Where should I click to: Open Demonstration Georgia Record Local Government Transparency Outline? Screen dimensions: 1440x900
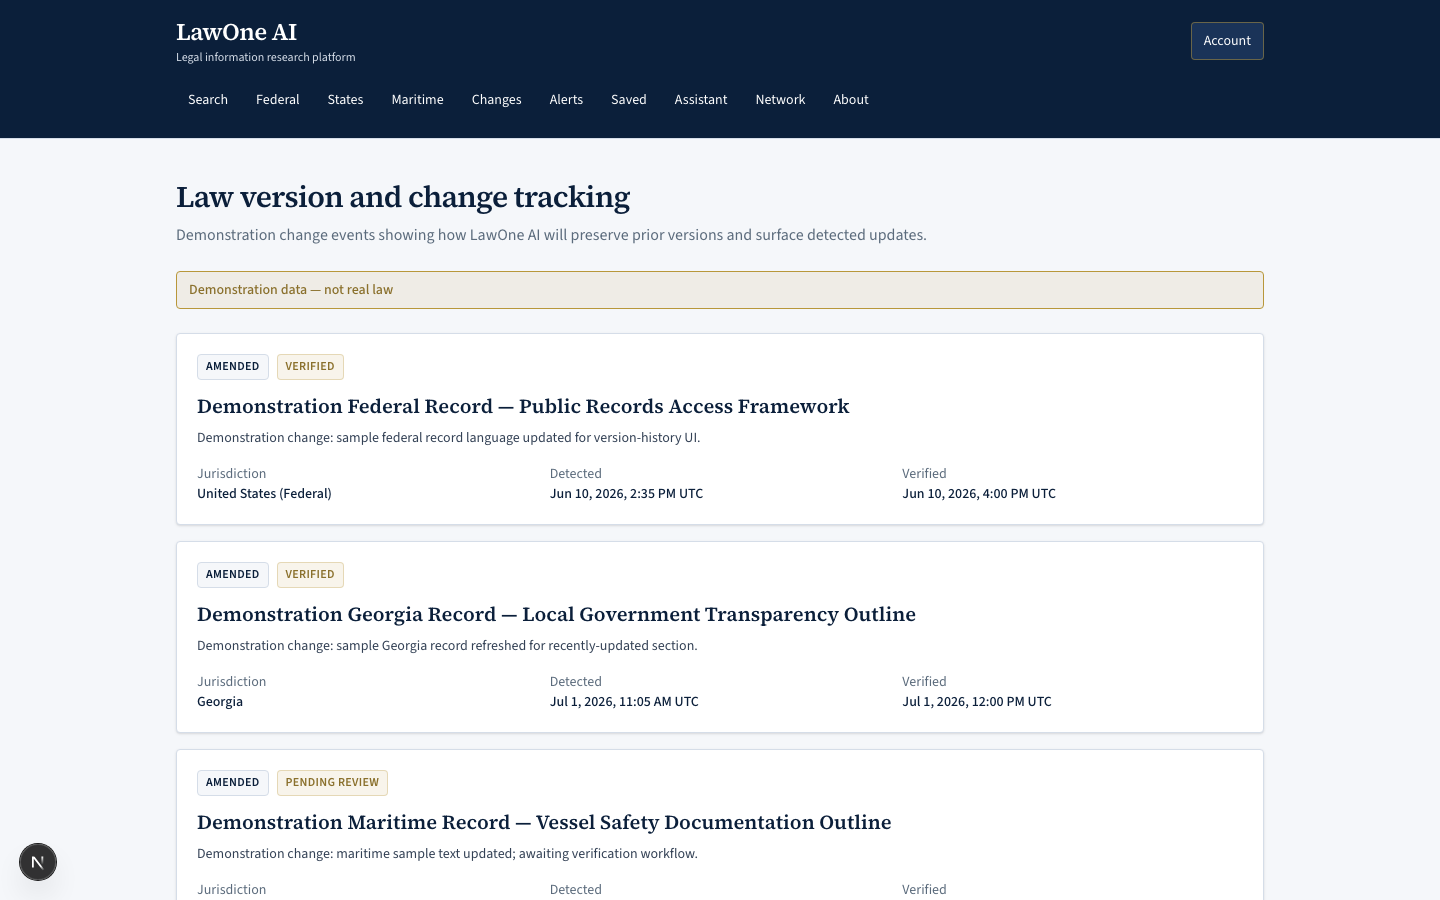pyautogui.click(x=556, y=614)
